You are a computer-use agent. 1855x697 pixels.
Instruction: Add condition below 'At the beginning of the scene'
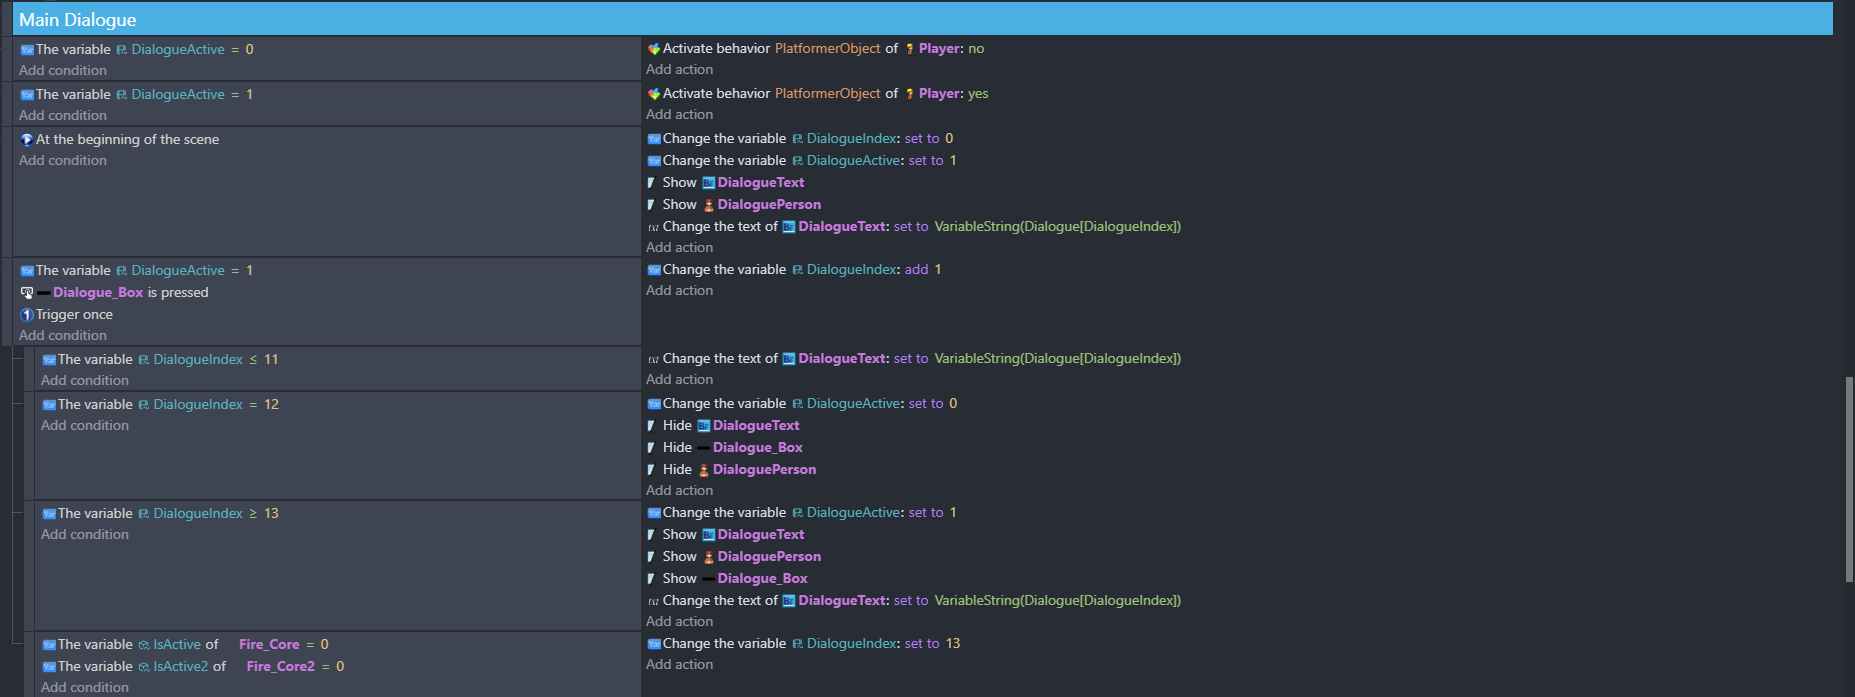63,161
